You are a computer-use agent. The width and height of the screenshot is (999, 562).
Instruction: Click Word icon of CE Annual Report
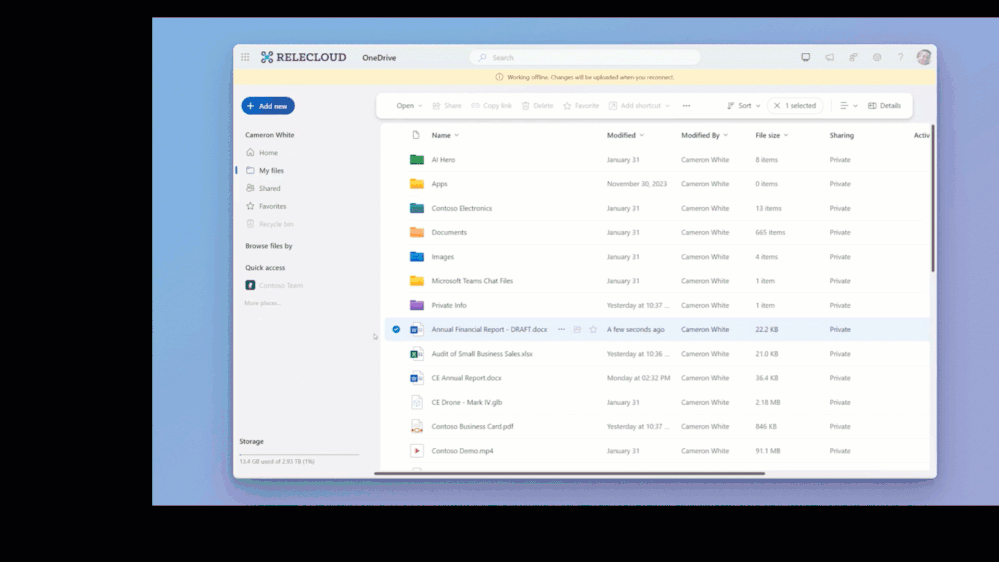click(x=417, y=378)
